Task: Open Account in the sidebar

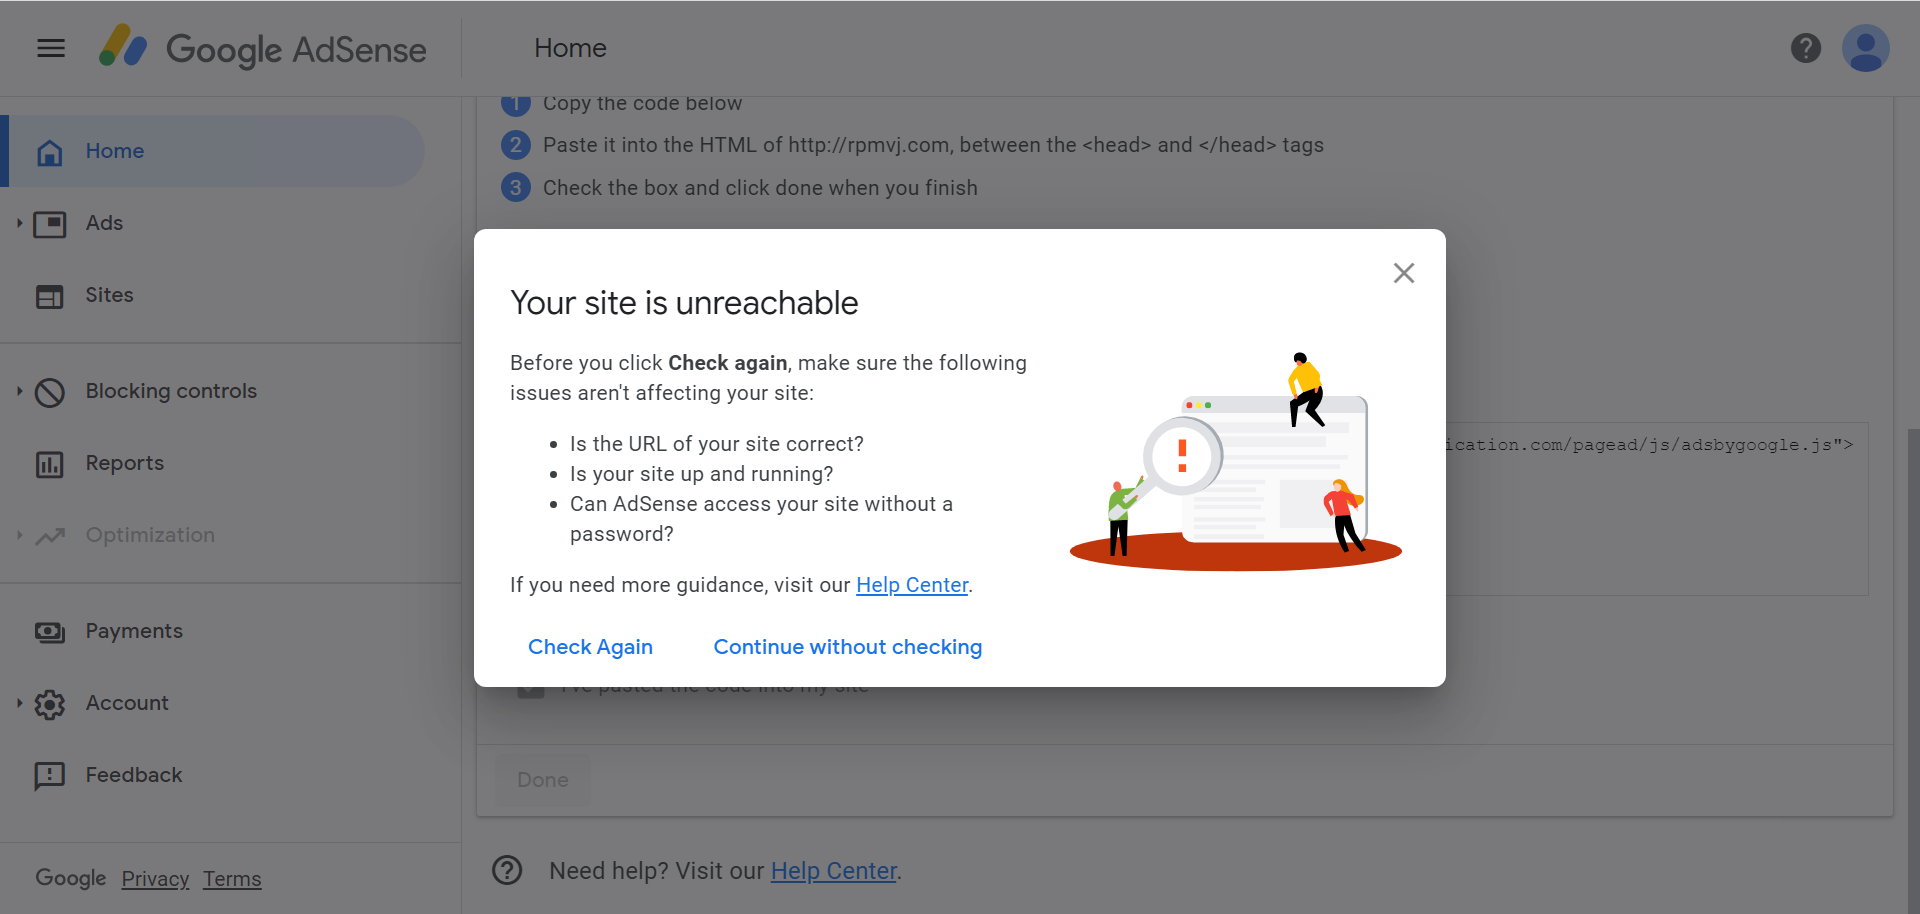Action: click(x=127, y=703)
